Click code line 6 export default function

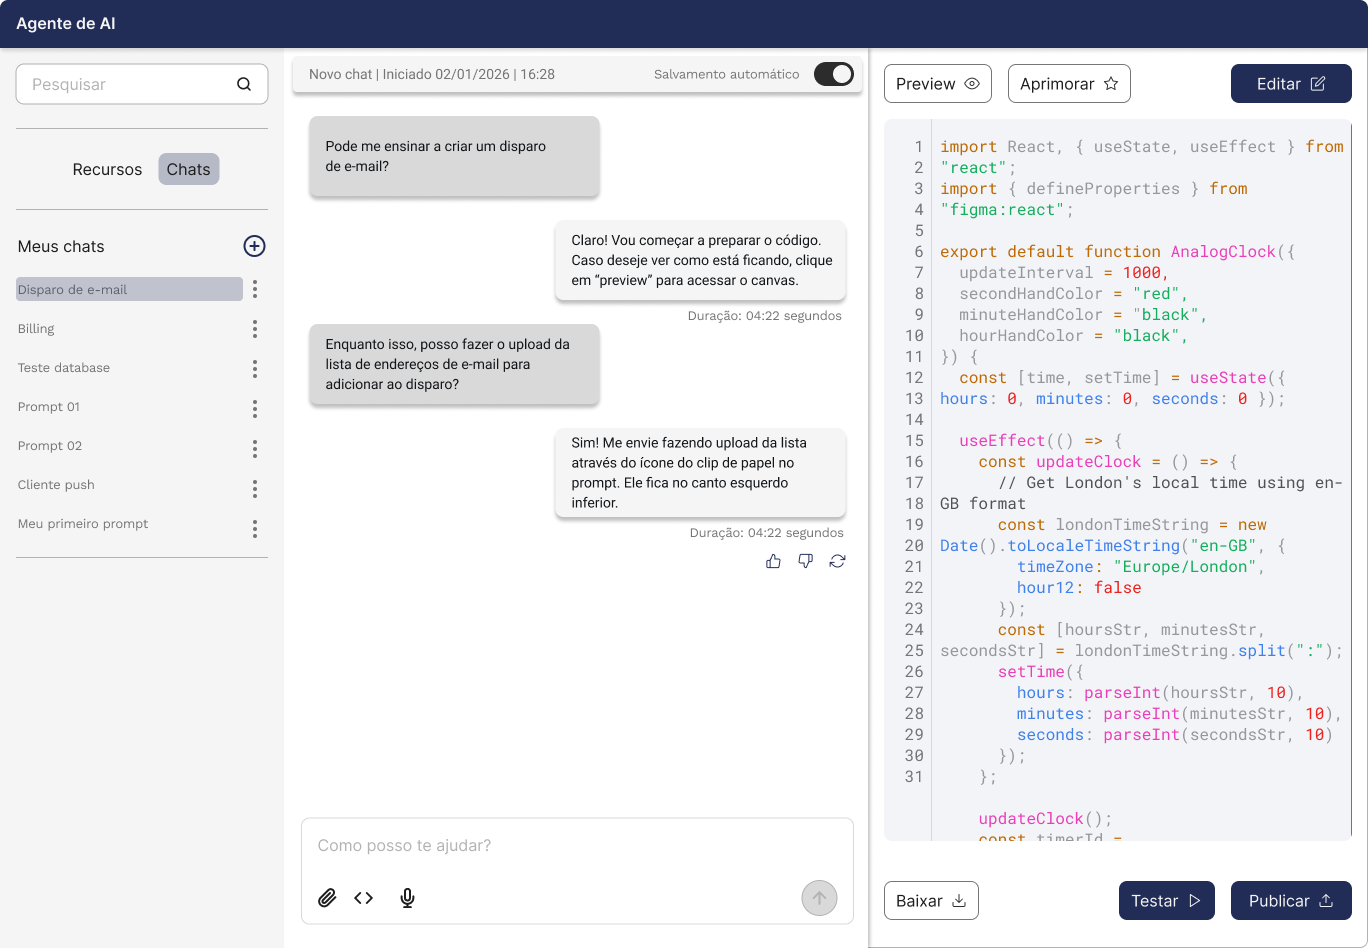coord(1117,252)
